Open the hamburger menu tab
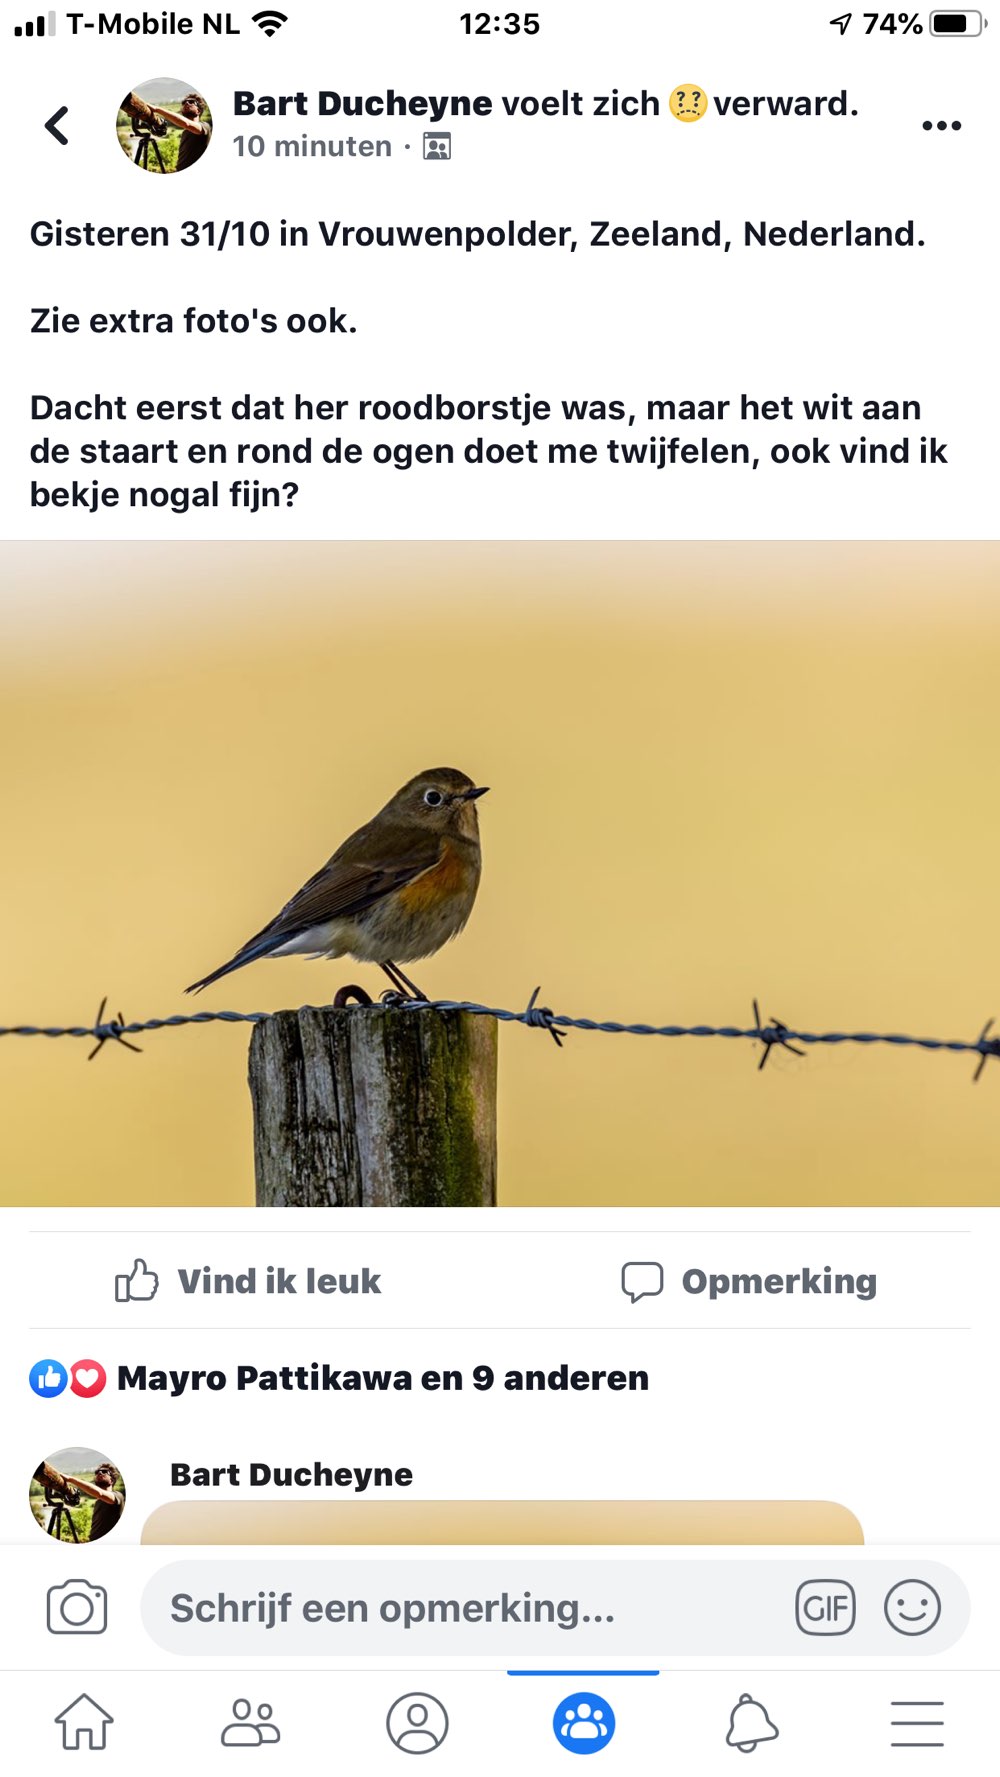 point(917,1723)
